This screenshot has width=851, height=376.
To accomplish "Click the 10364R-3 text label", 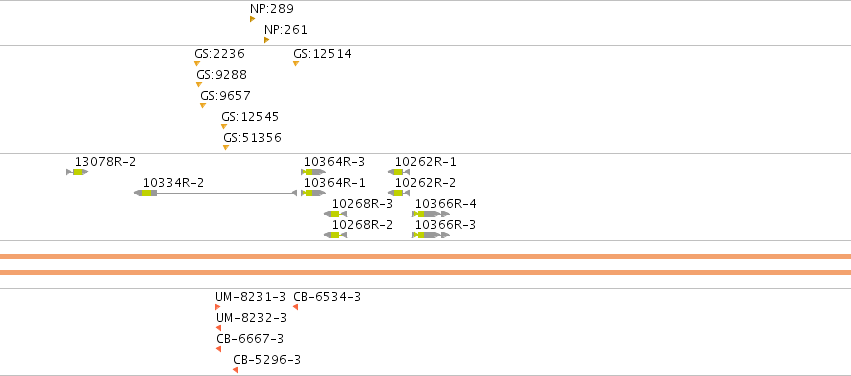I will tap(334, 162).
